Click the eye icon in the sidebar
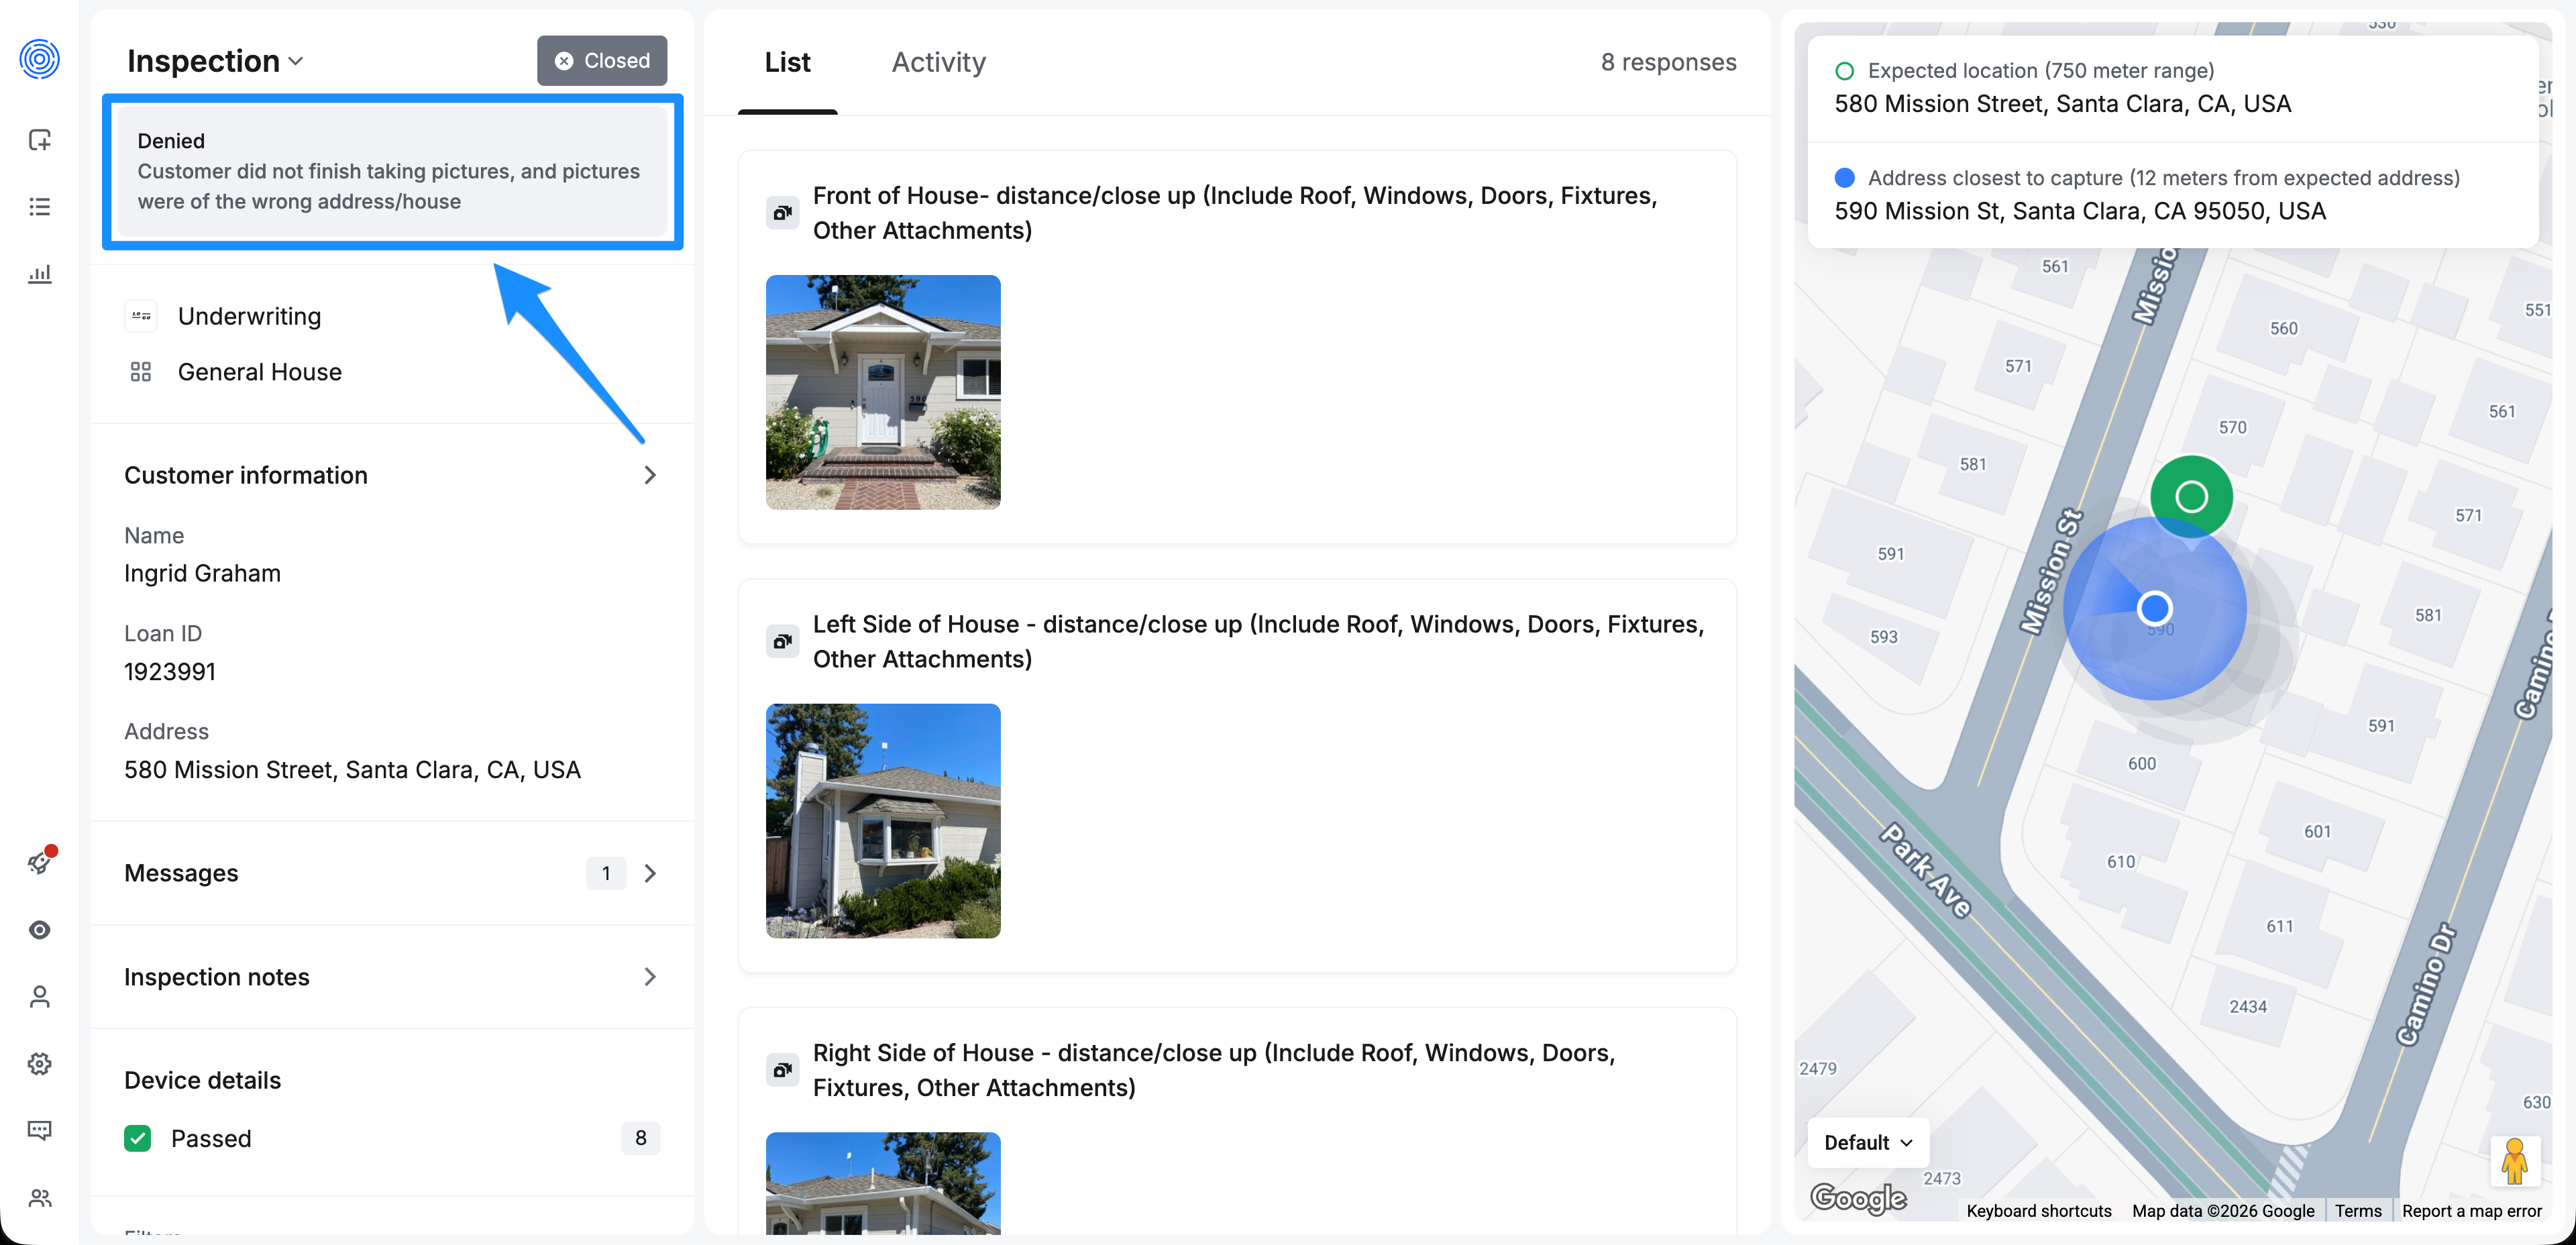 point(39,930)
